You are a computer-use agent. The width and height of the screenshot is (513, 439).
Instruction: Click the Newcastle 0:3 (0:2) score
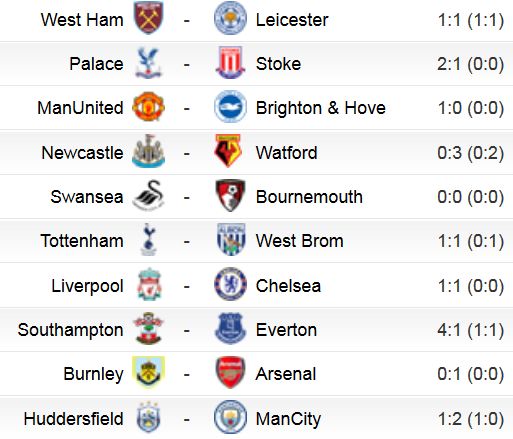pos(470,153)
